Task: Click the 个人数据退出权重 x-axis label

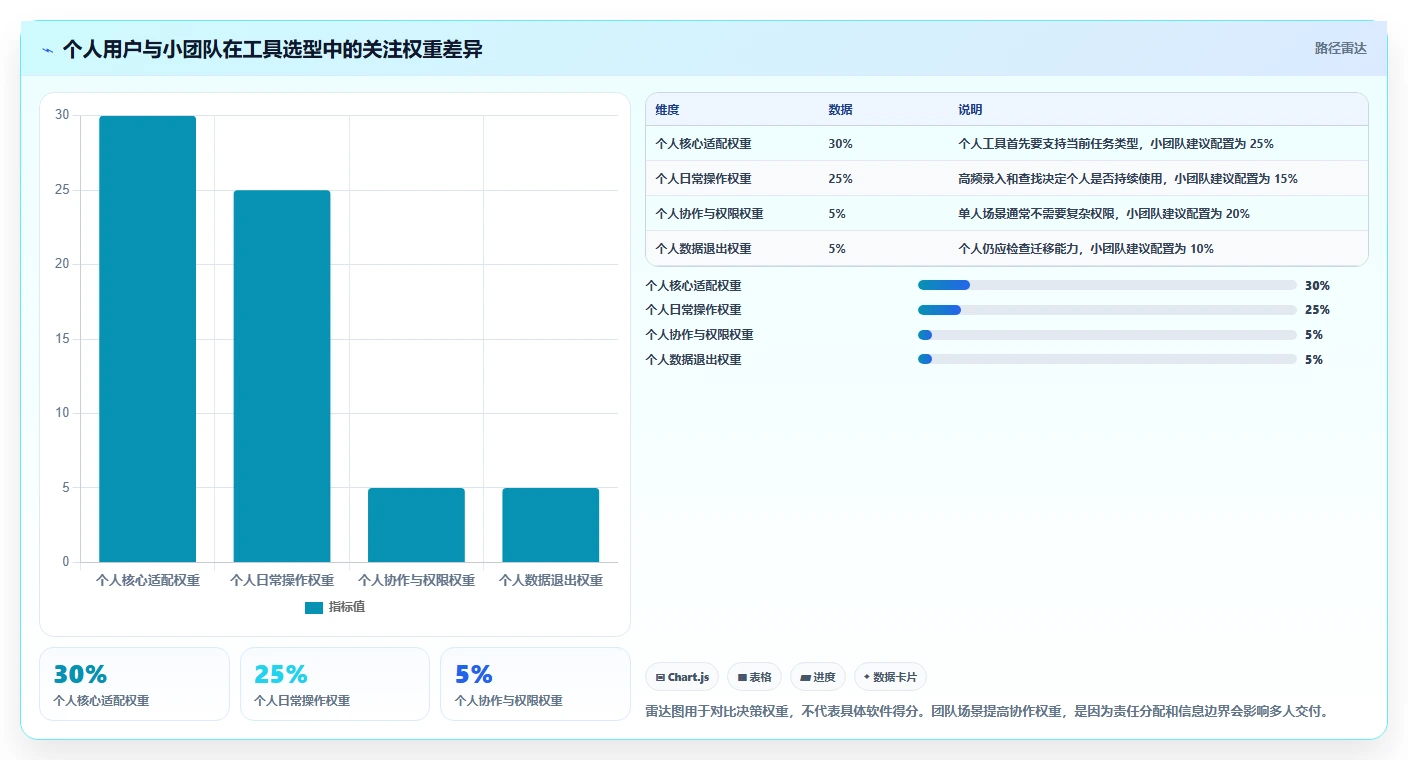Action: 551,580
